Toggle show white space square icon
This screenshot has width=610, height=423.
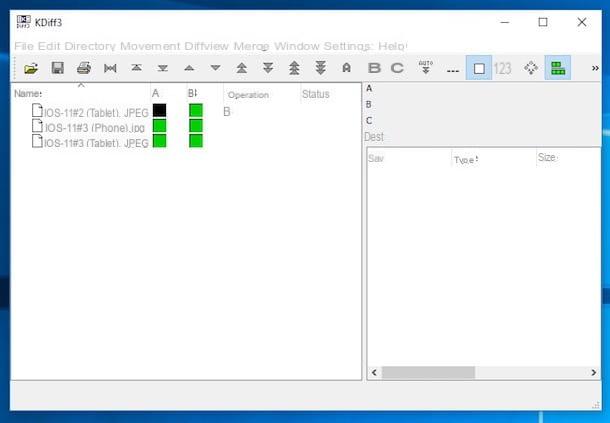[479, 68]
